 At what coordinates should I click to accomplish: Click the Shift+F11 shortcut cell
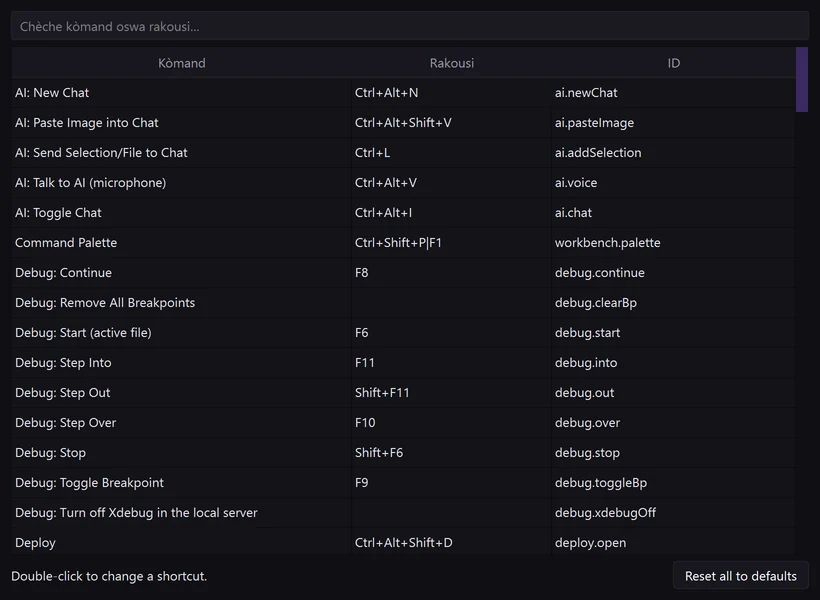pyautogui.click(x=451, y=392)
